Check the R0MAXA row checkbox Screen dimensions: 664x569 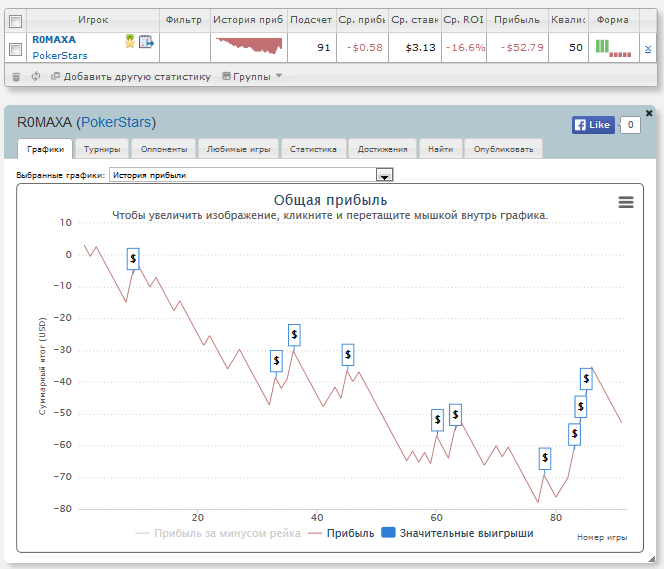[x=15, y=47]
